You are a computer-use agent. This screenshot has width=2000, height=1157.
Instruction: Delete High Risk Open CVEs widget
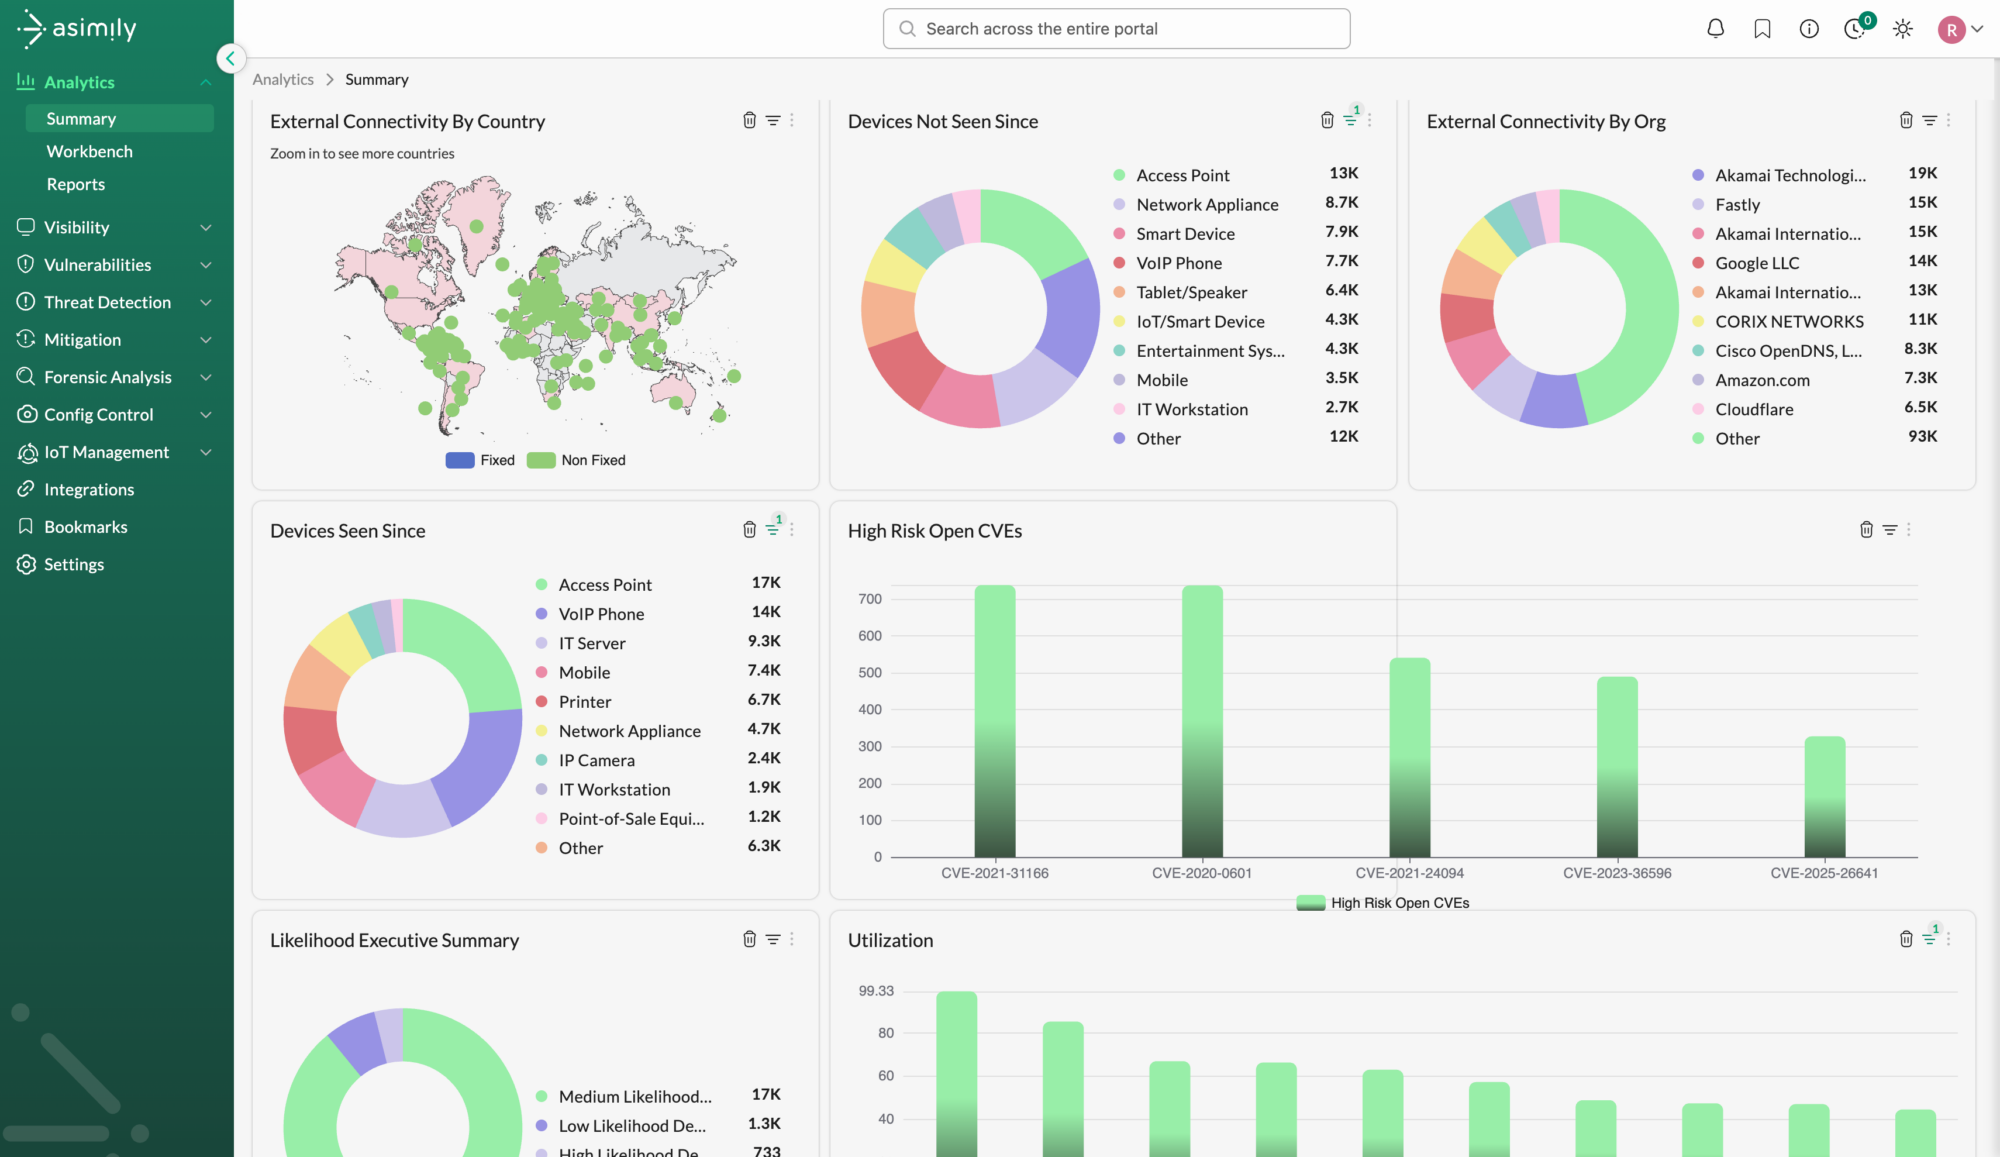1866,529
